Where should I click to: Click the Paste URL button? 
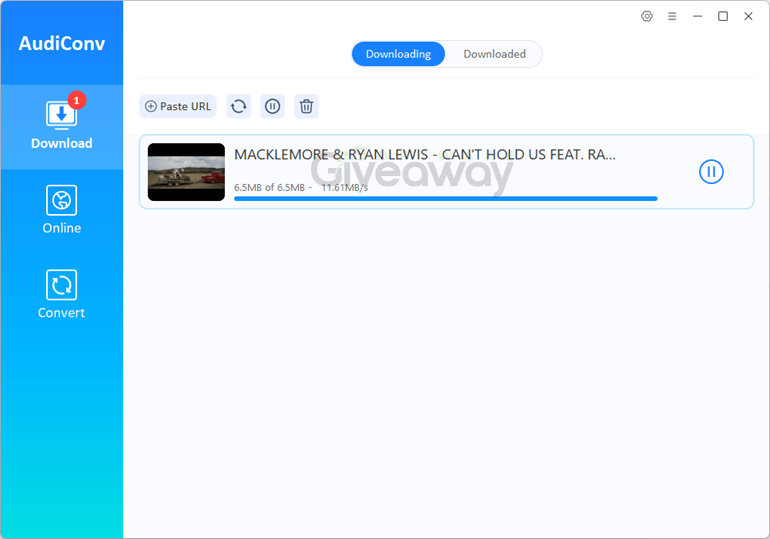(178, 107)
